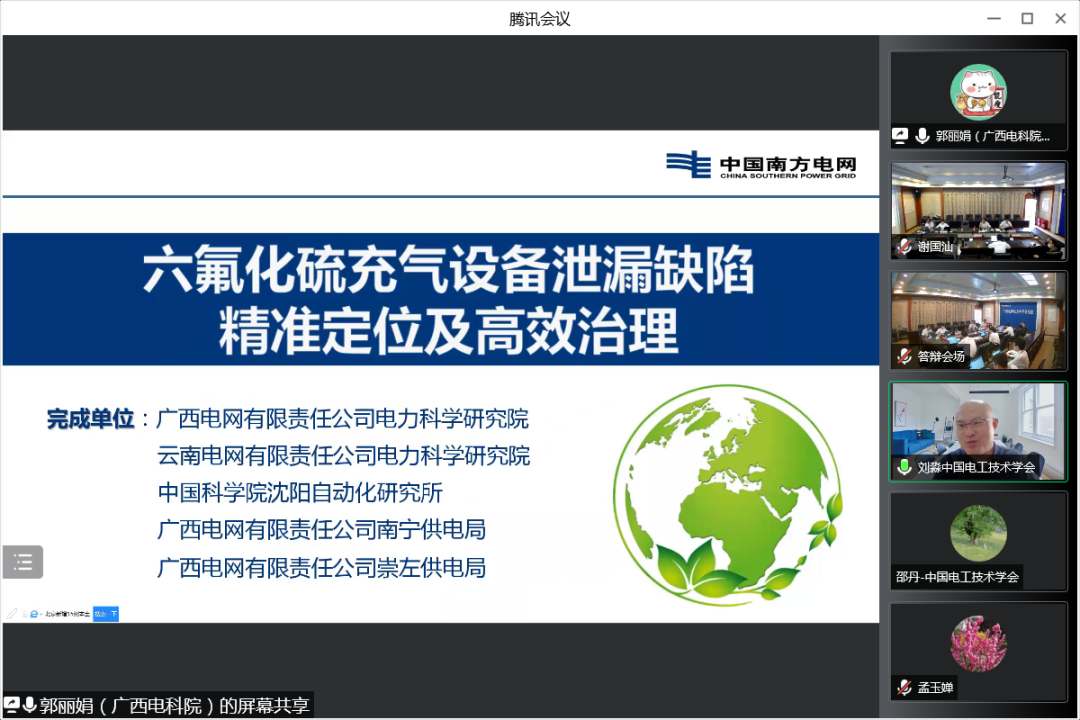Click the Internet Explorer icon in the taskbar area
This screenshot has width=1080, height=720.
click(33, 614)
